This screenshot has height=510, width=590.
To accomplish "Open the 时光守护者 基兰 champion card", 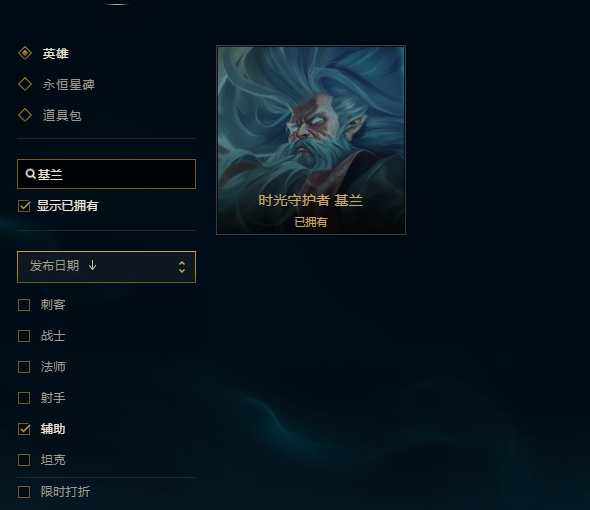I will point(311,140).
